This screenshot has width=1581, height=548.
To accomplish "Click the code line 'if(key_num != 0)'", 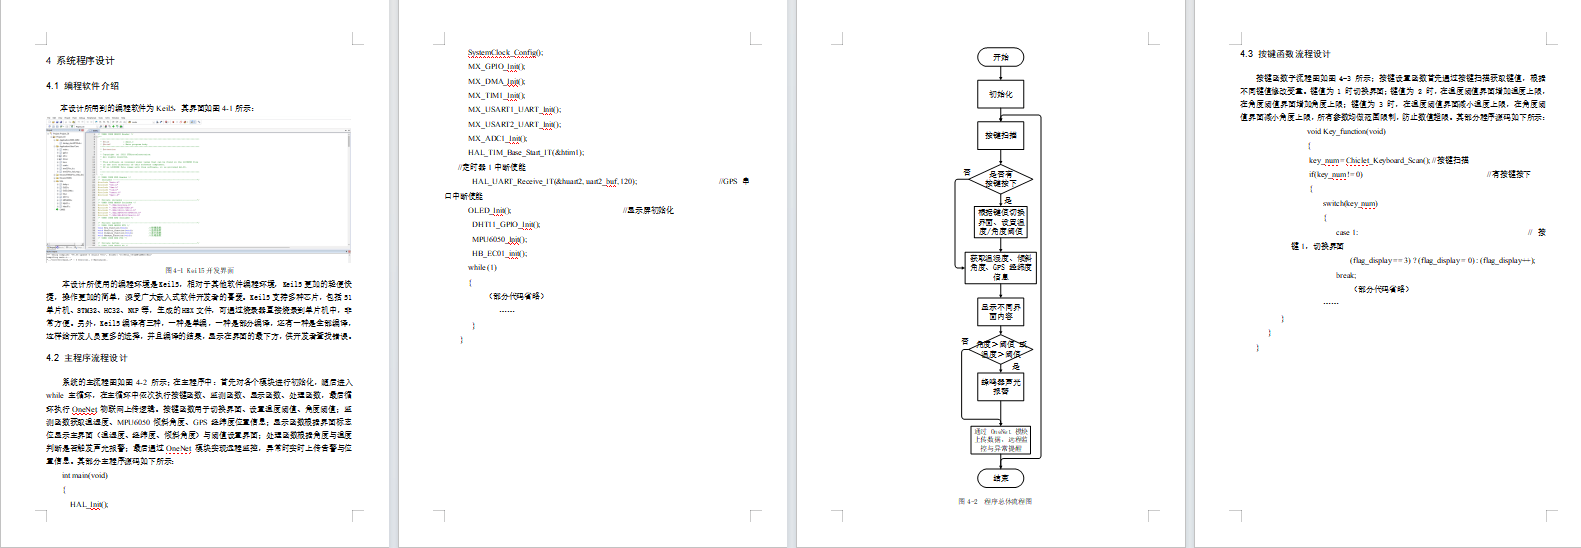I will (x=1336, y=175).
